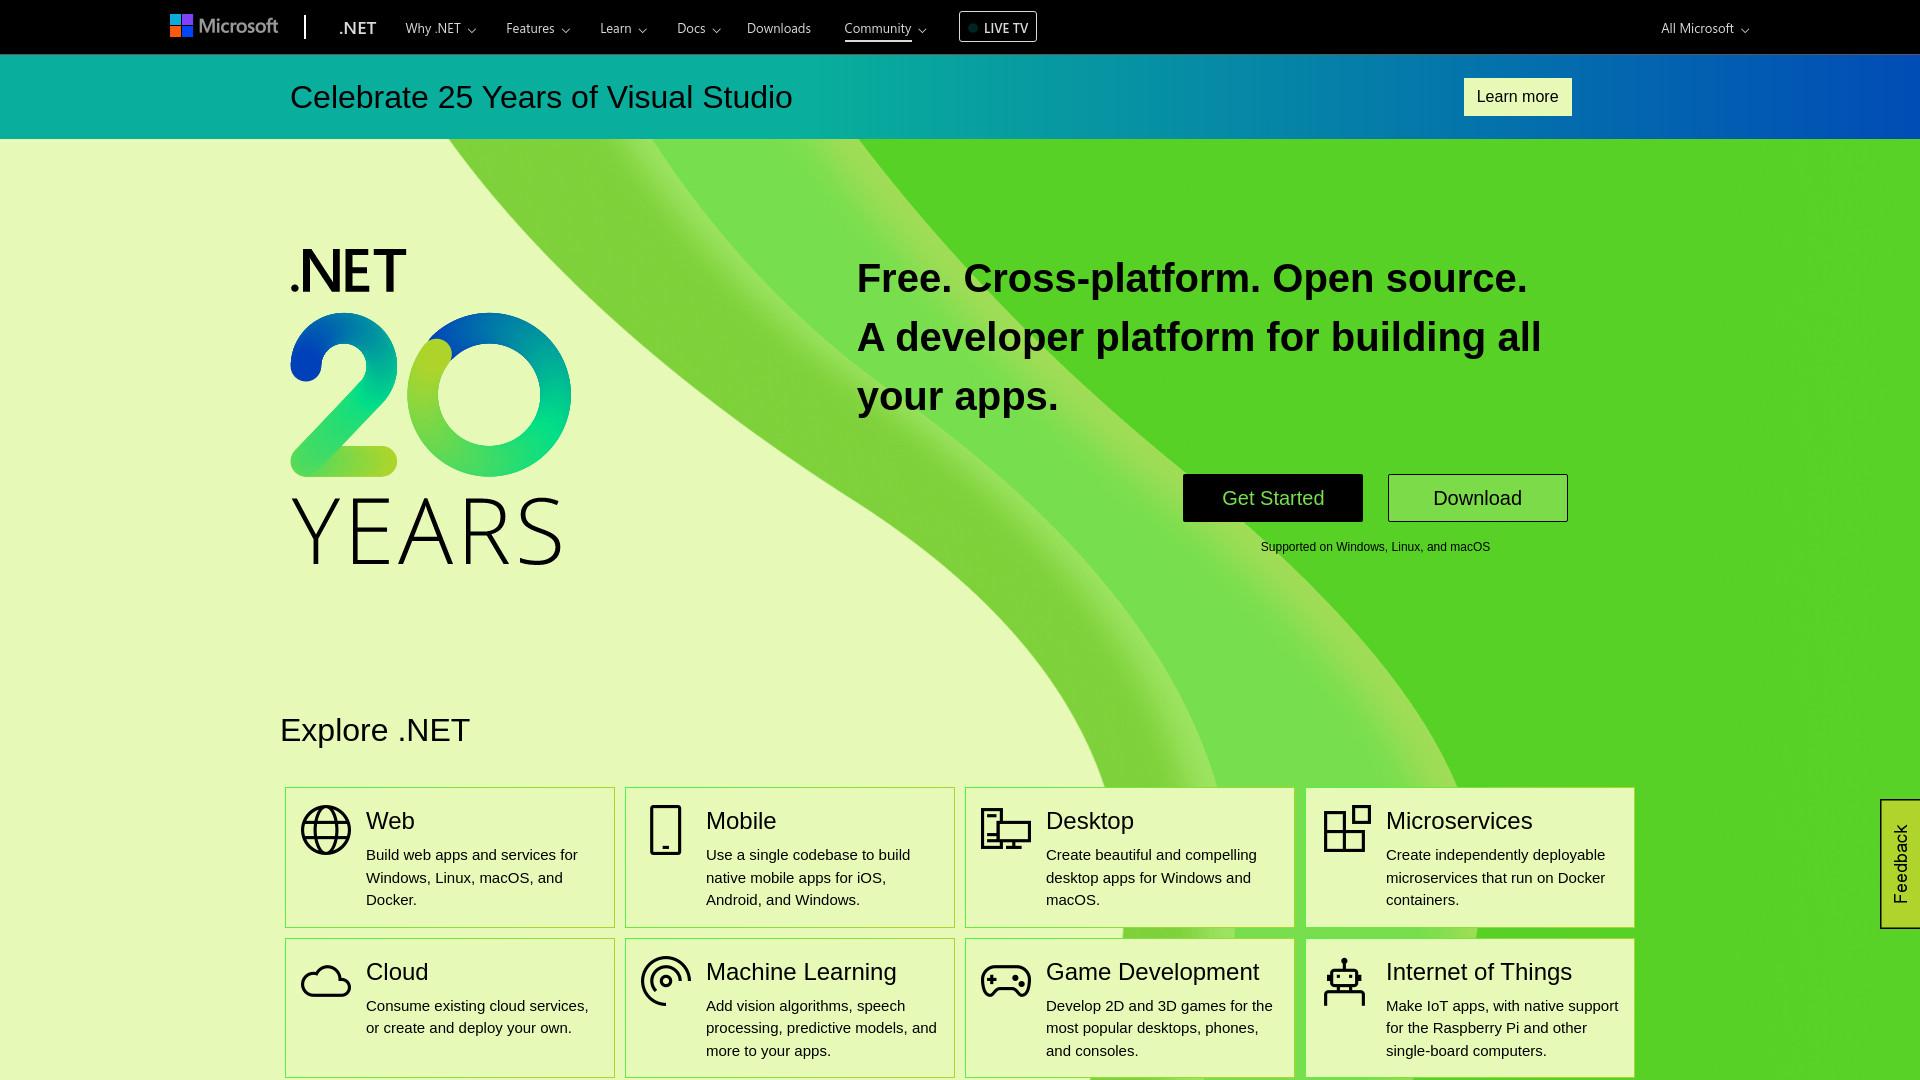Click 'Free. Cross-platform. Open source.' headline
This screenshot has height=1080, width=1920.
[1192, 278]
